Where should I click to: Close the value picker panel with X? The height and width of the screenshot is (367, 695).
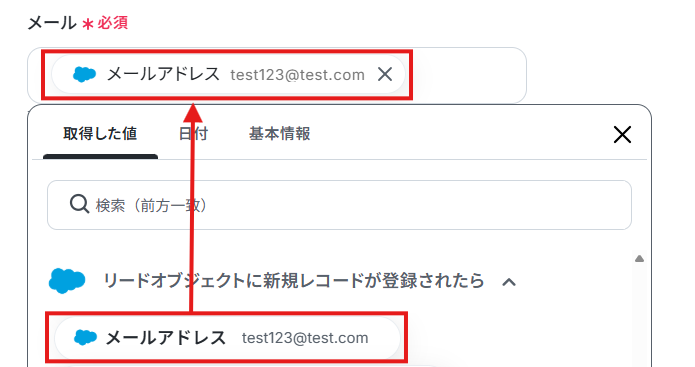pyautogui.click(x=622, y=134)
